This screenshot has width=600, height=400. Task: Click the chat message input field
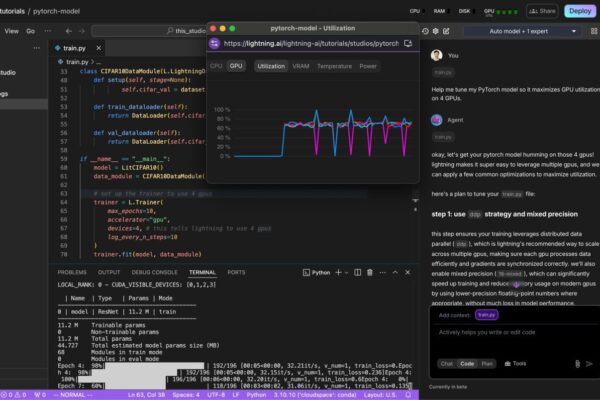515,332
